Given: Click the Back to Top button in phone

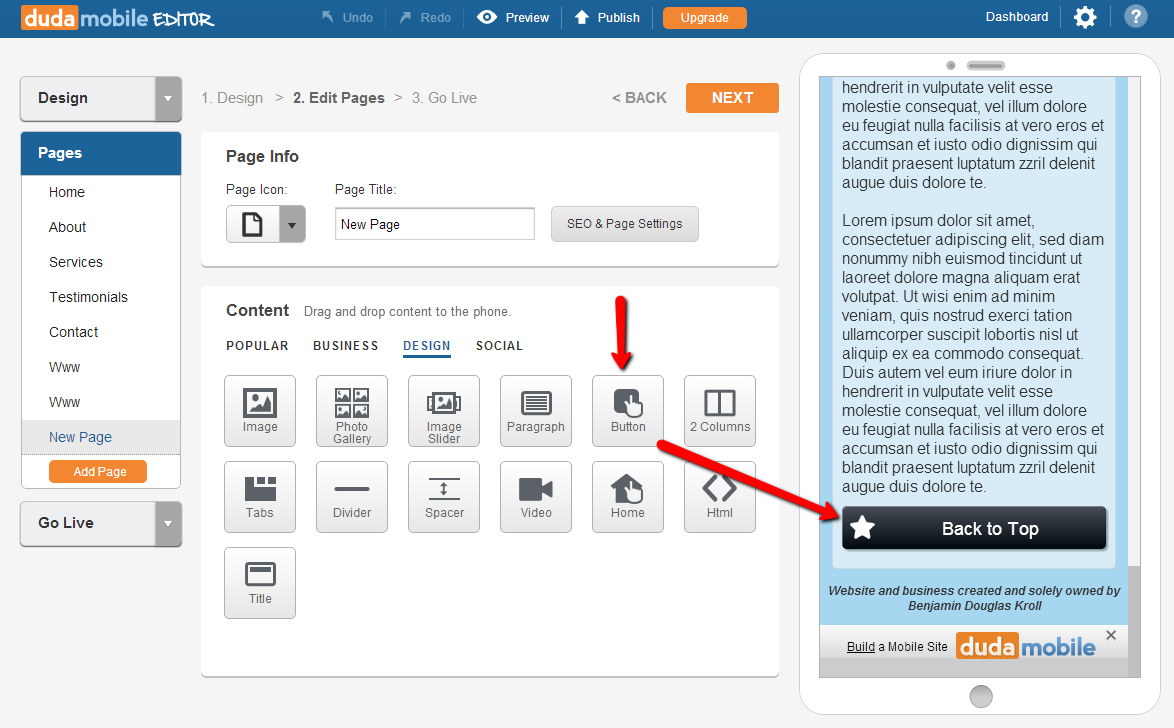Looking at the screenshot, I should coord(974,529).
